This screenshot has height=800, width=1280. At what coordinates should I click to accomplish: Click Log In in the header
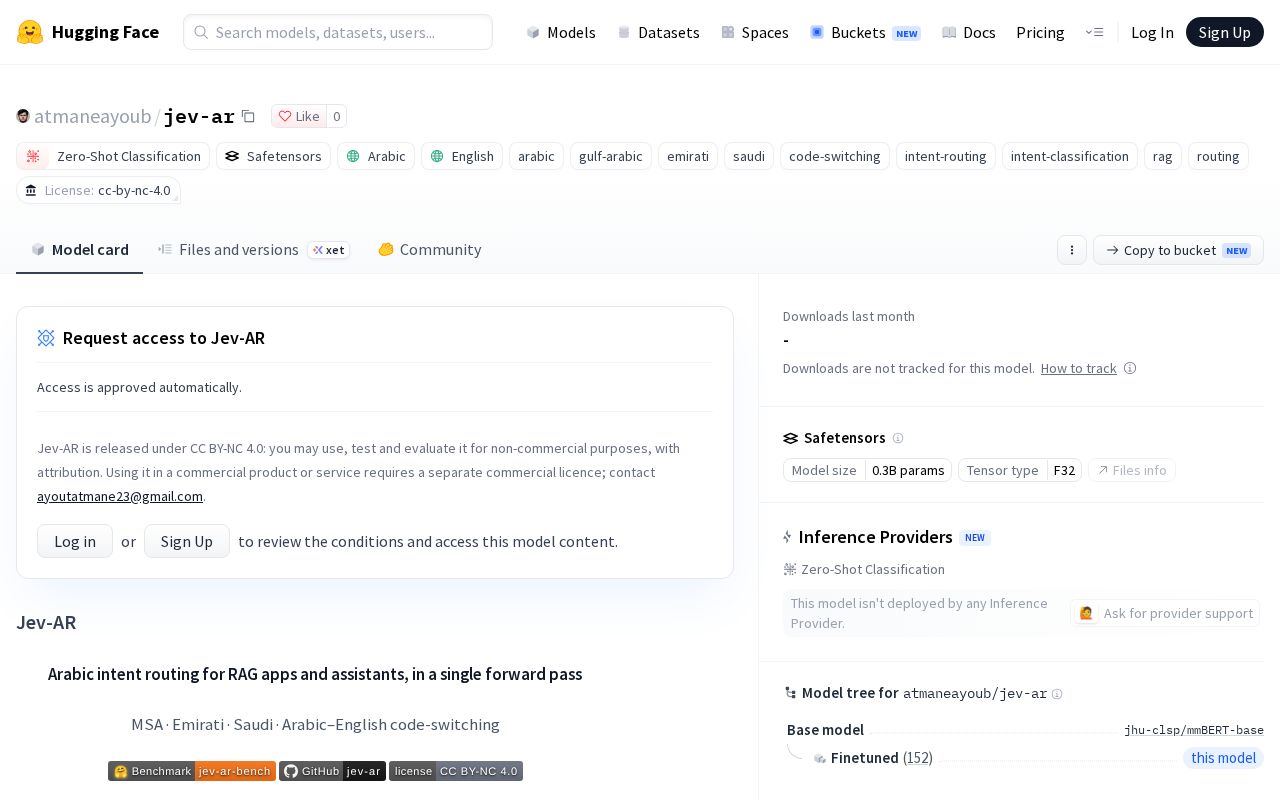1152,32
